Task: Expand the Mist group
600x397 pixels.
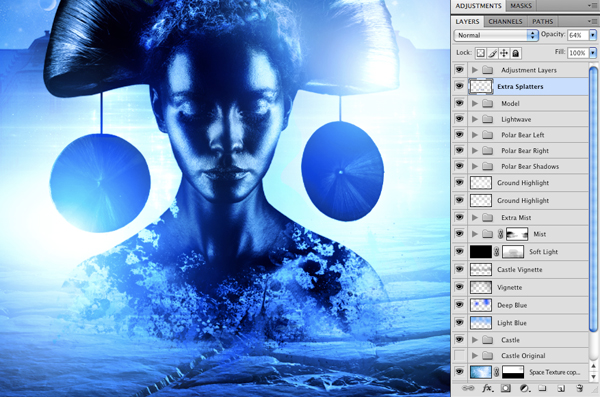Action: click(474, 234)
